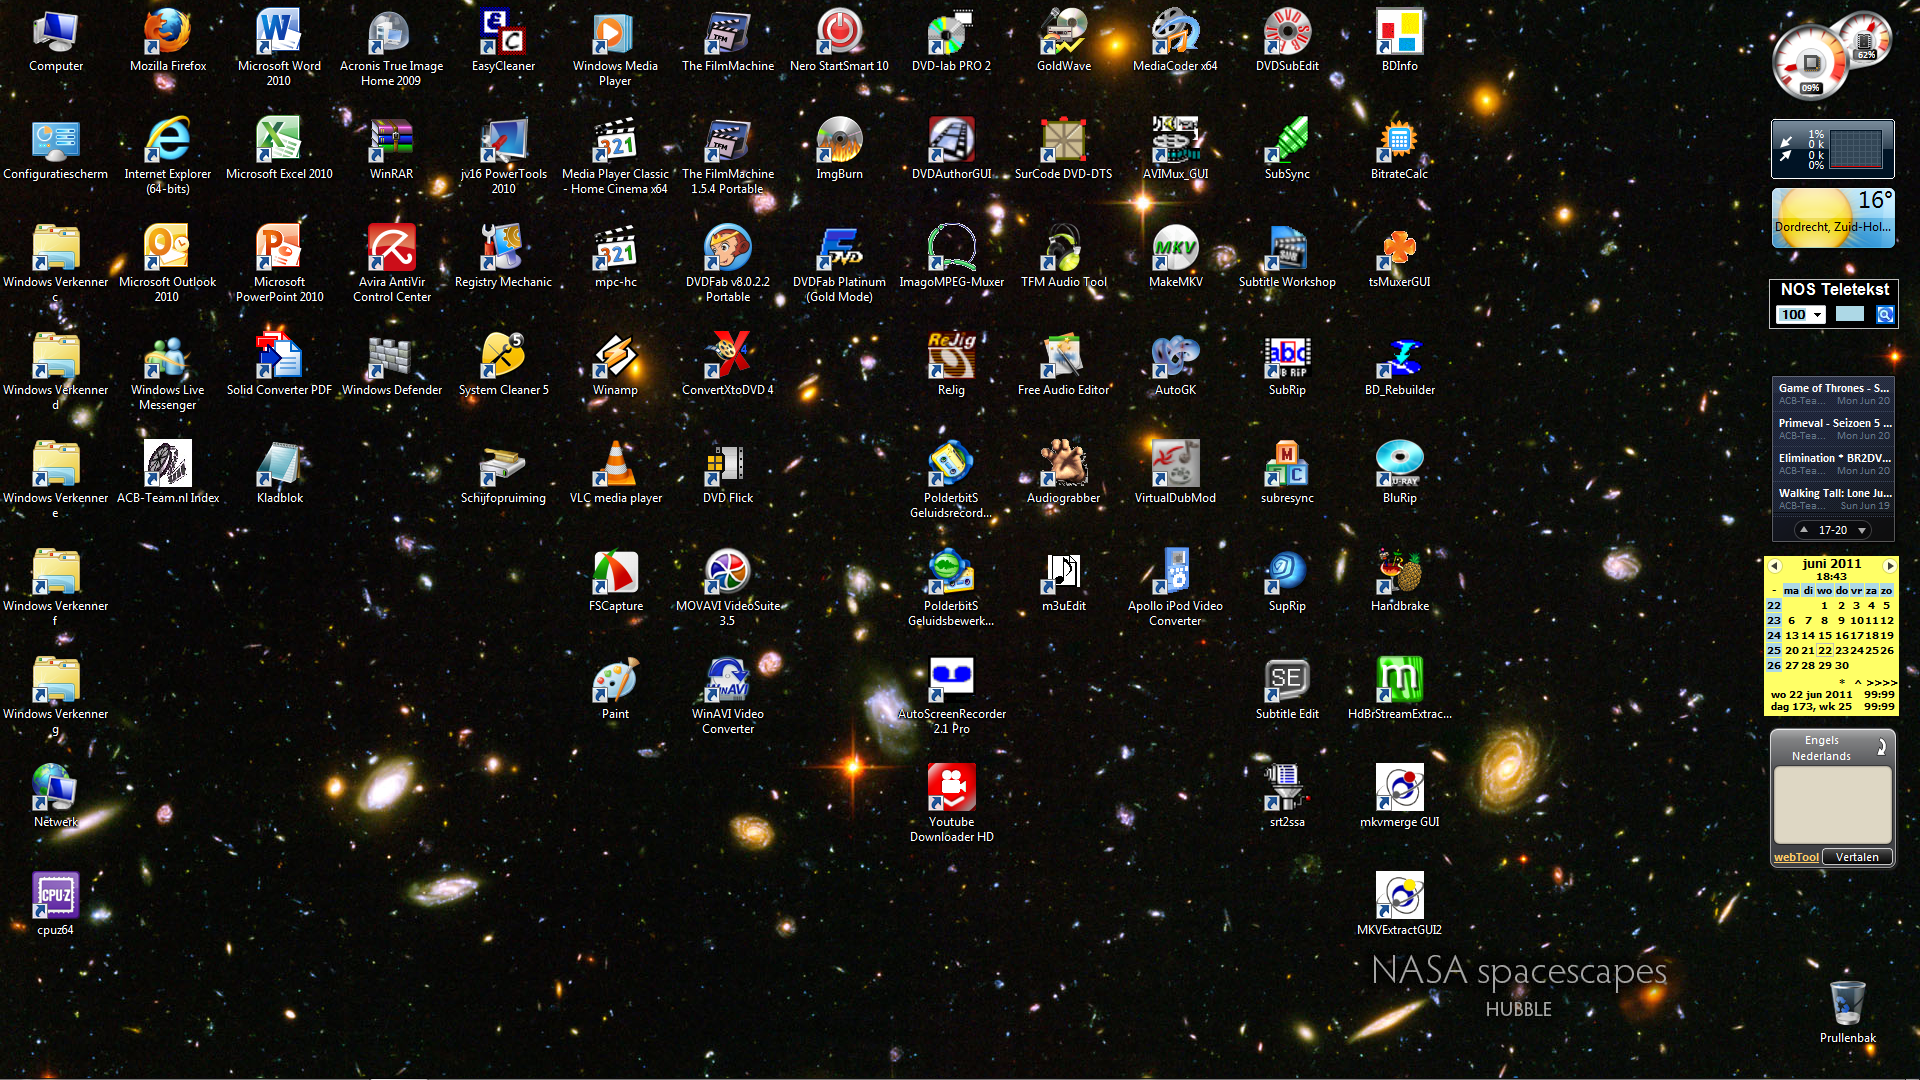Click week number 24 in calendar gadget
Viewport: 1920px width, 1080px height.
pos(1774,635)
